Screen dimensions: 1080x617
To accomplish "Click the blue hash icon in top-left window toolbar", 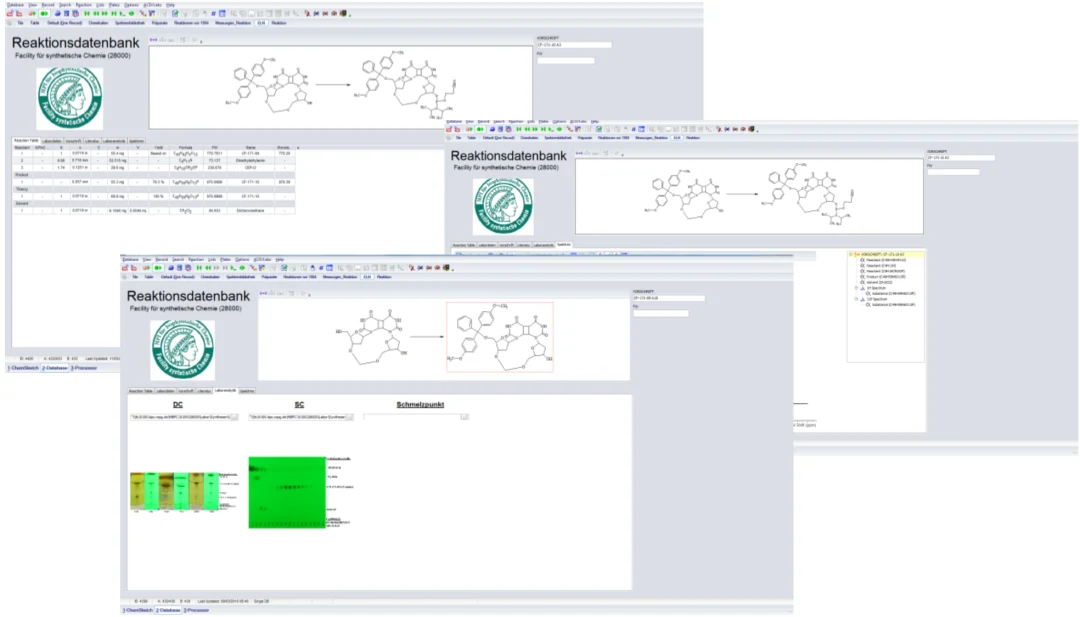I will 214,13.
